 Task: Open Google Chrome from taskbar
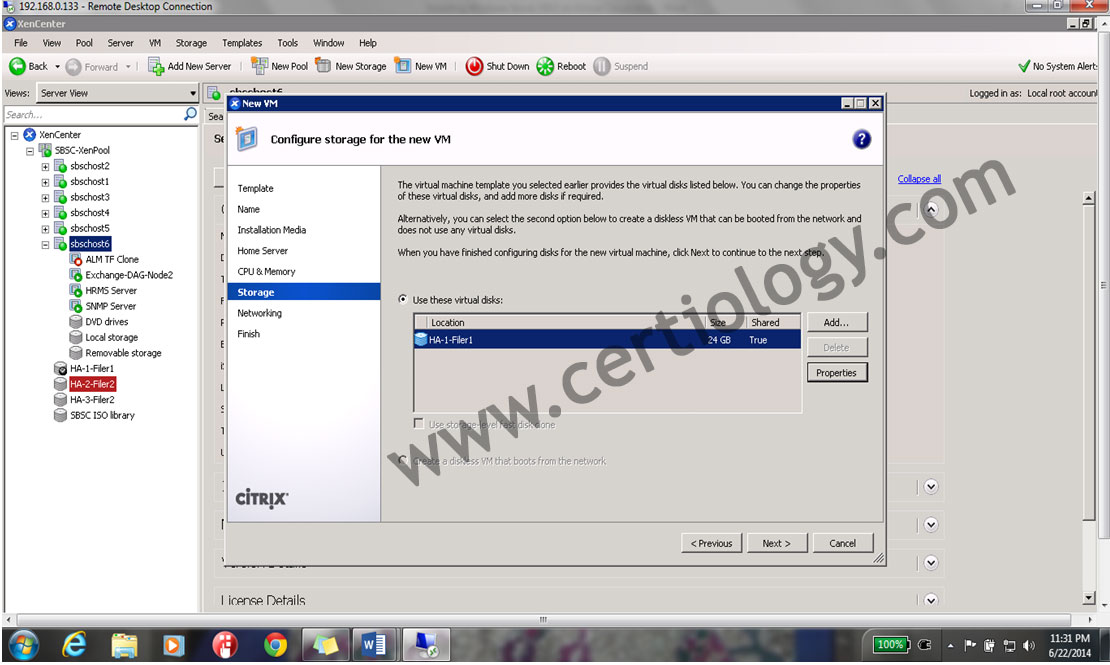point(275,644)
